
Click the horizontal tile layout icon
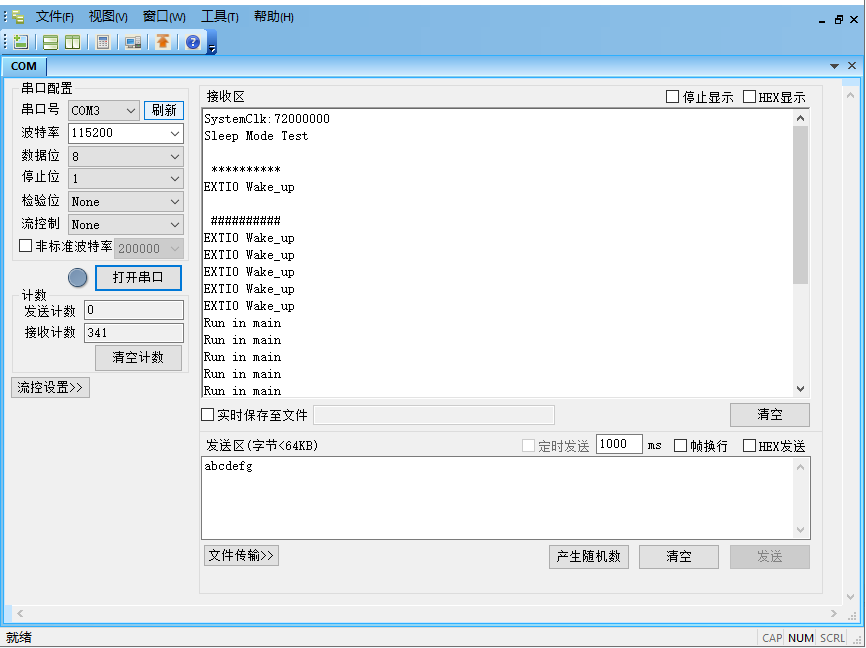tap(50, 42)
